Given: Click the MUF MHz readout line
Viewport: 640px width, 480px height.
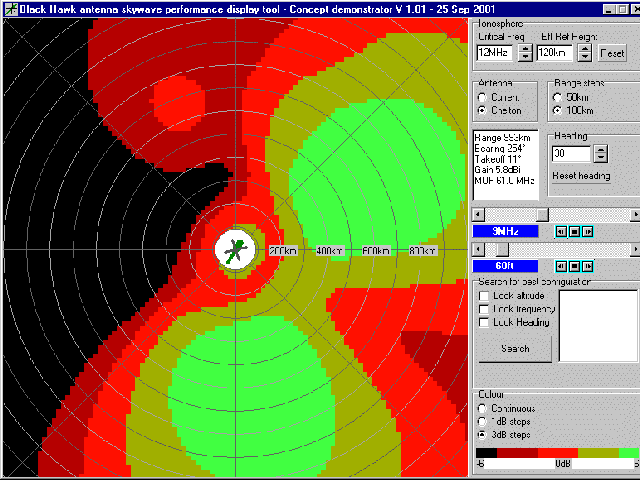Looking at the screenshot, I should pyautogui.click(x=504, y=180).
